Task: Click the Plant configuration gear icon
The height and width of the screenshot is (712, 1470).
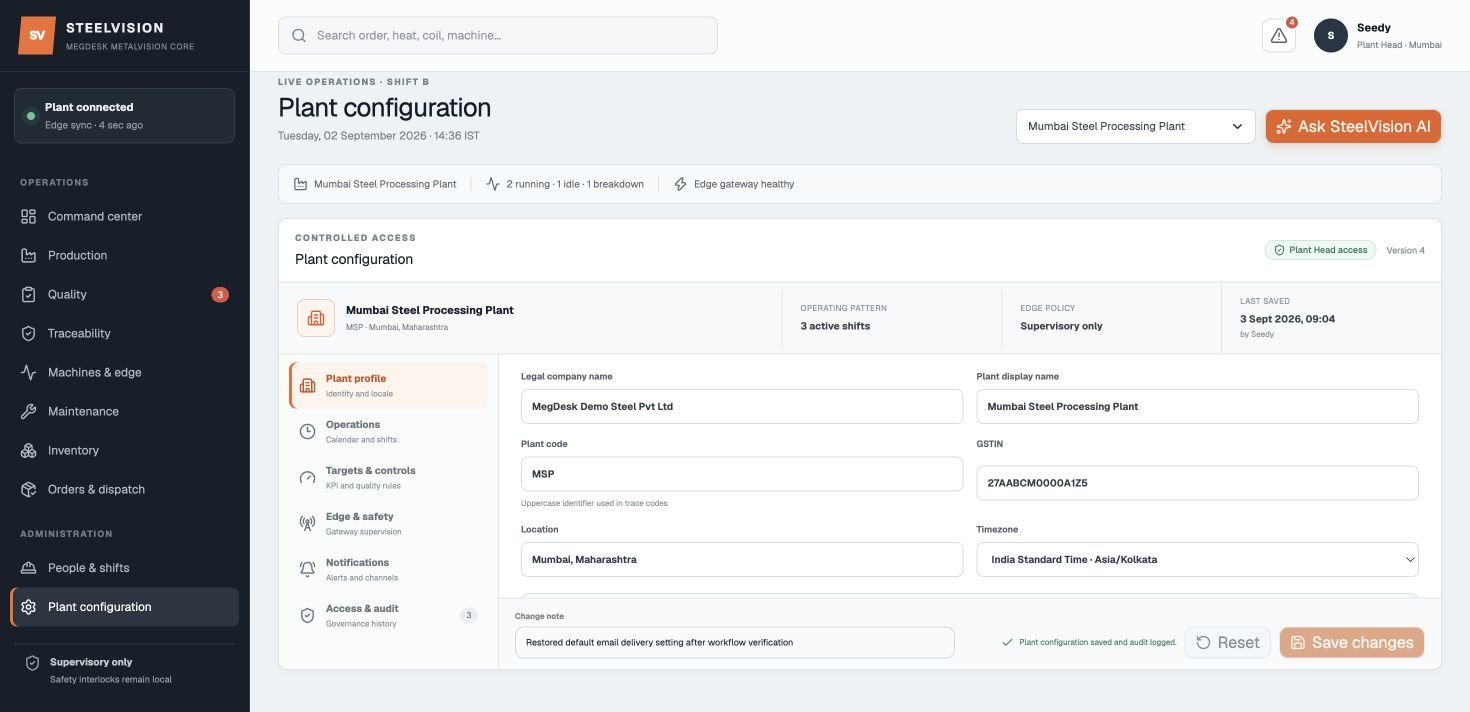Action: (29, 607)
